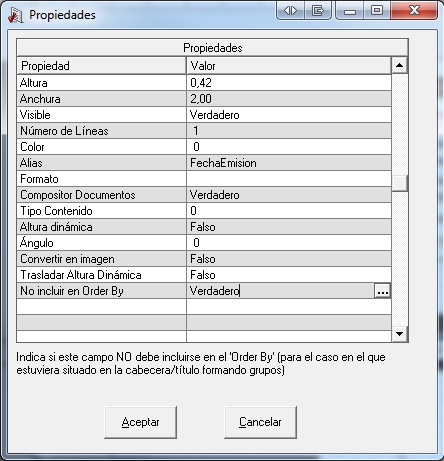Select the Altura dinámica Falso value

[289, 227]
